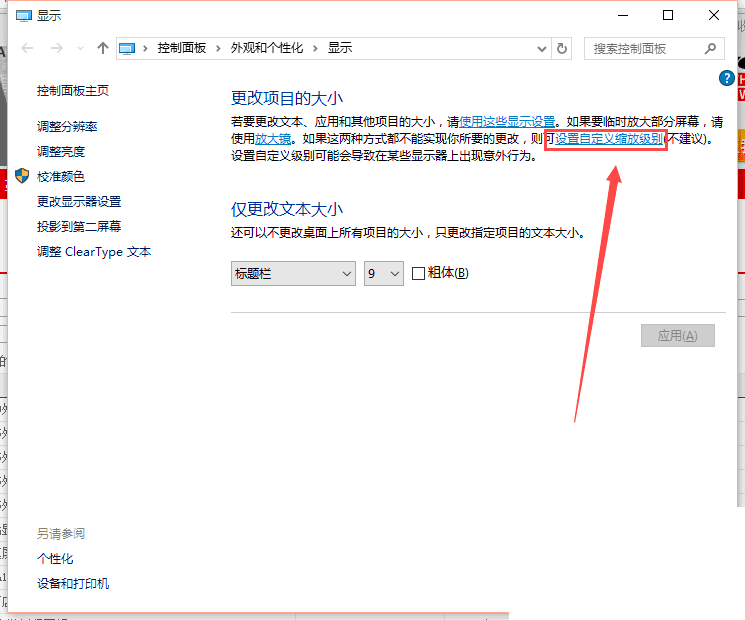This screenshot has width=745, height=620.
Task: Open the blue help question mark icon
Action: tap(727, 78)
